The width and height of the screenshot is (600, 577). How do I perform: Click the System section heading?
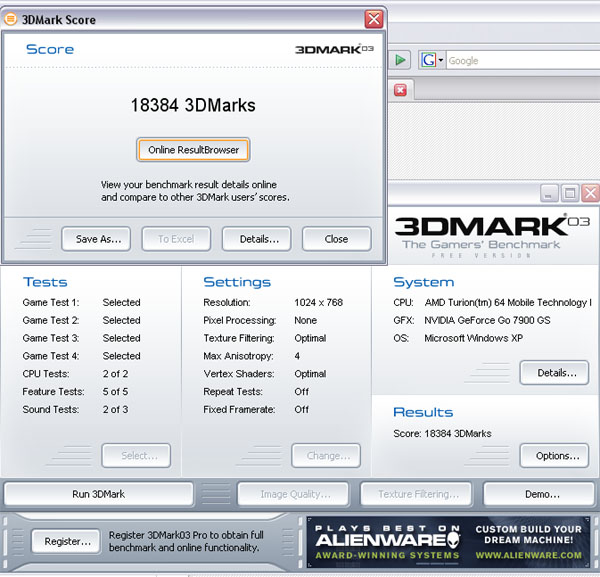click(x=424, y=282)
